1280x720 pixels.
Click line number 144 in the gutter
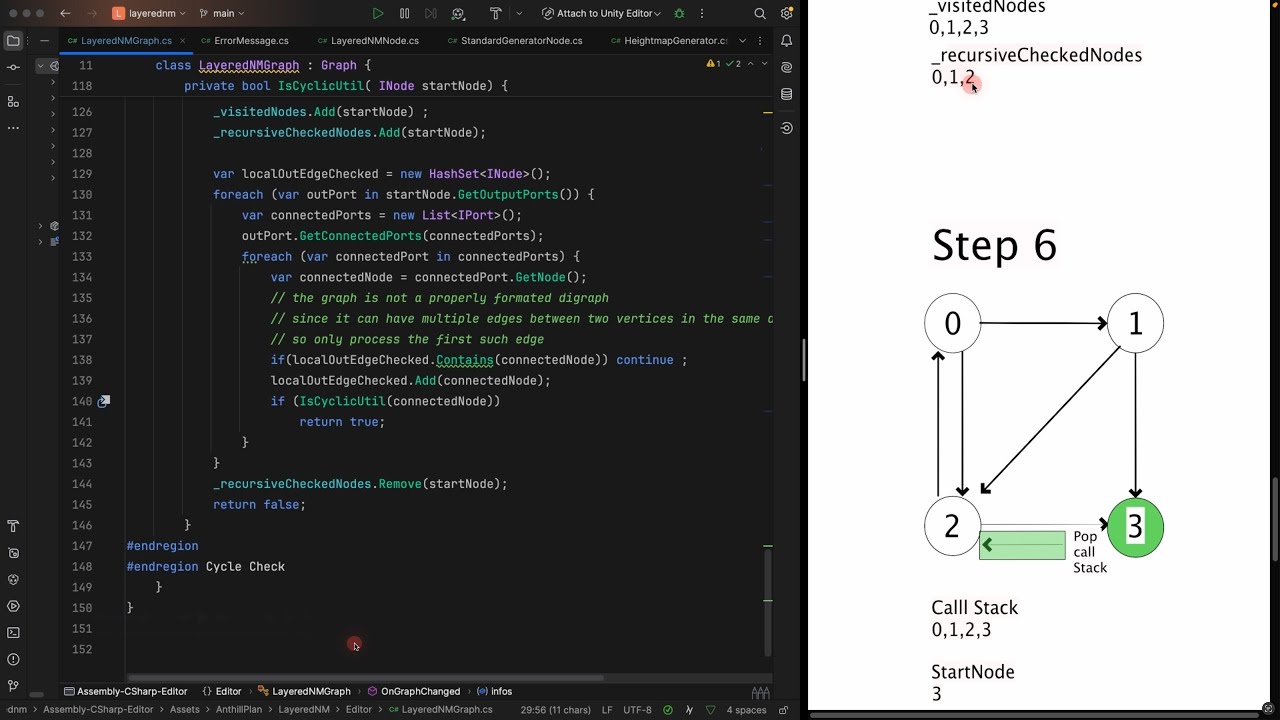click(82, 484)
